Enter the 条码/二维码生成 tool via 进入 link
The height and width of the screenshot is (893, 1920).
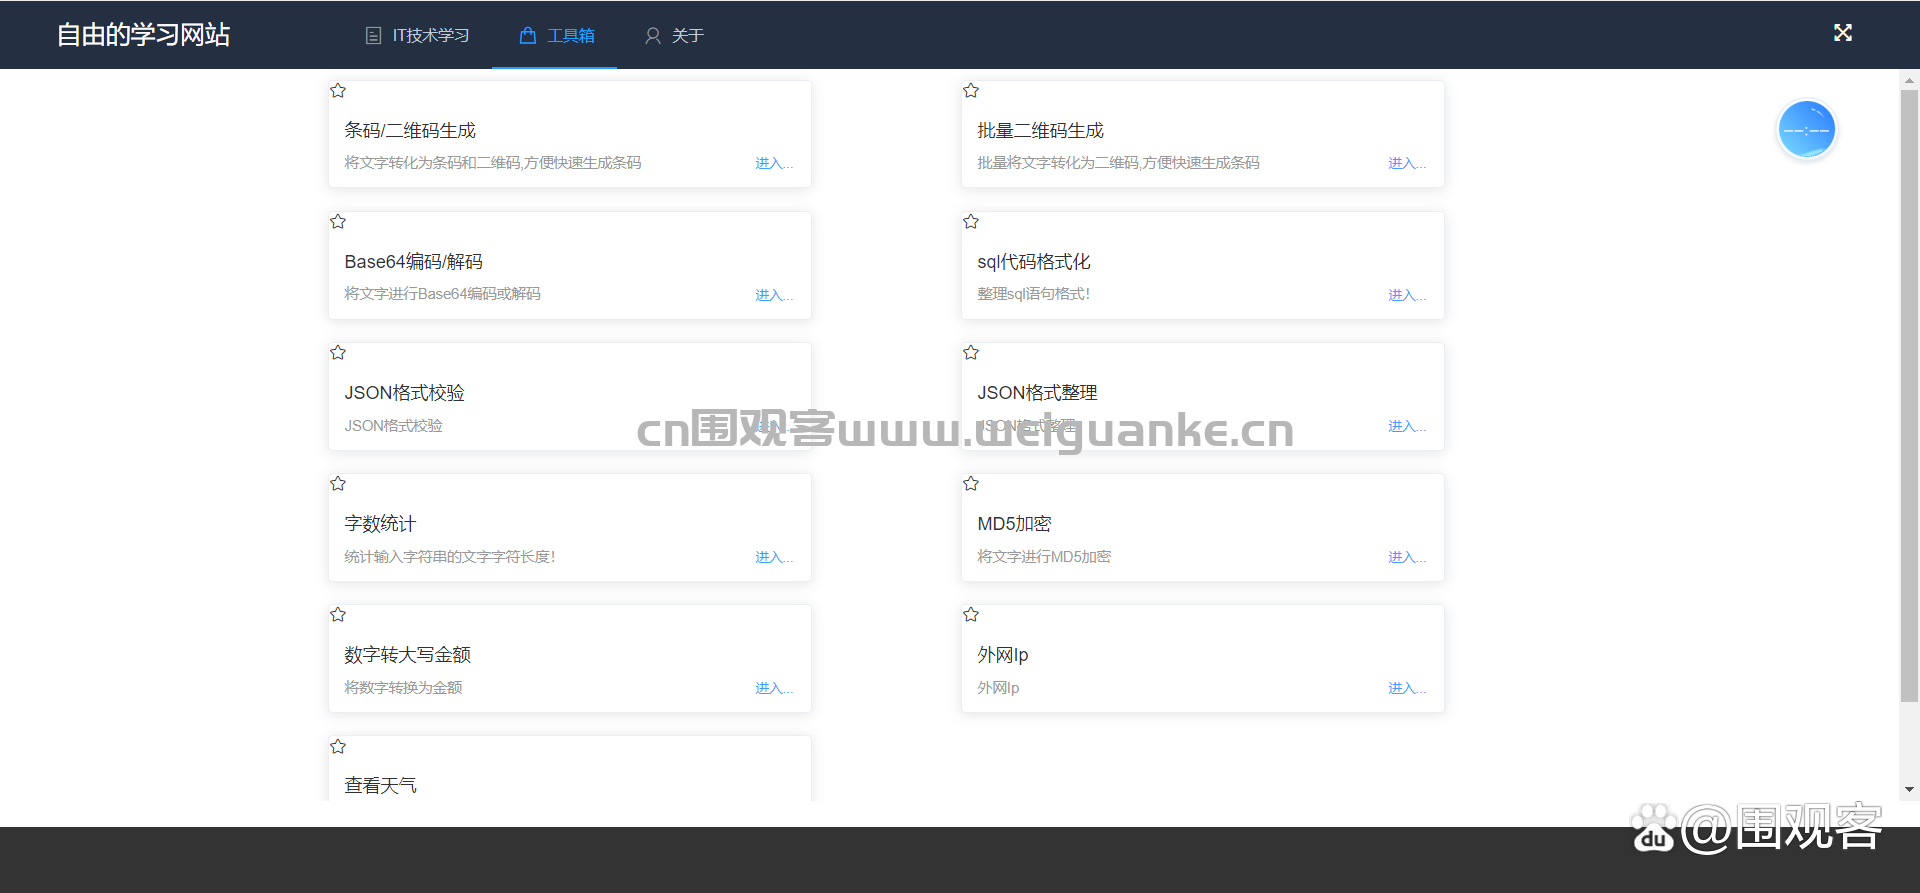coord(774,164)
